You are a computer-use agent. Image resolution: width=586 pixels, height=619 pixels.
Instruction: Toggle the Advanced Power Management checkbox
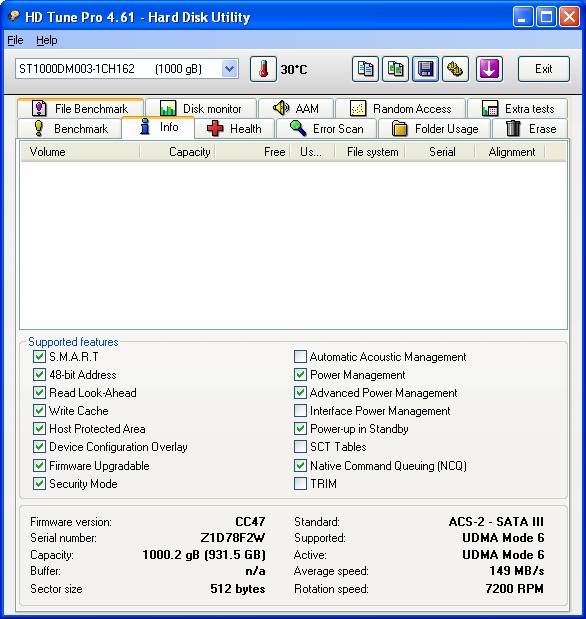[x=300, y=392]
